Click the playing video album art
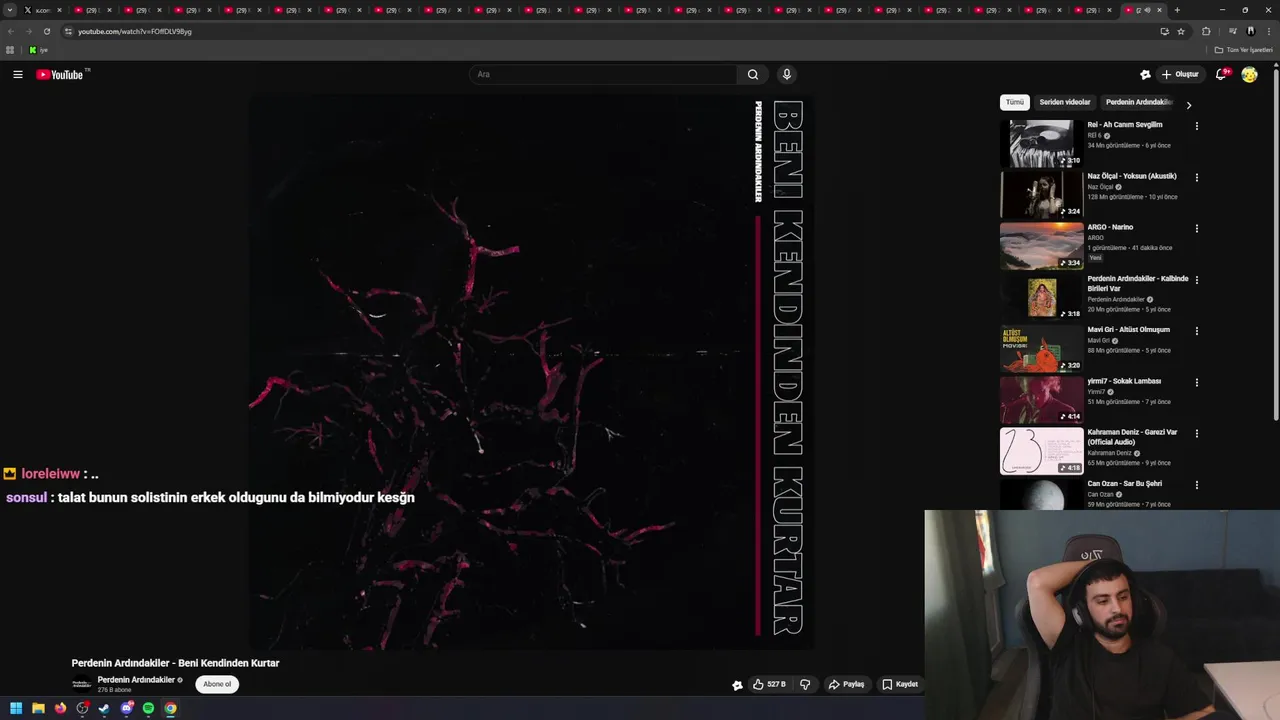Image resolution: width=1280 pixels, height=720 pixels. click(530, 372)
